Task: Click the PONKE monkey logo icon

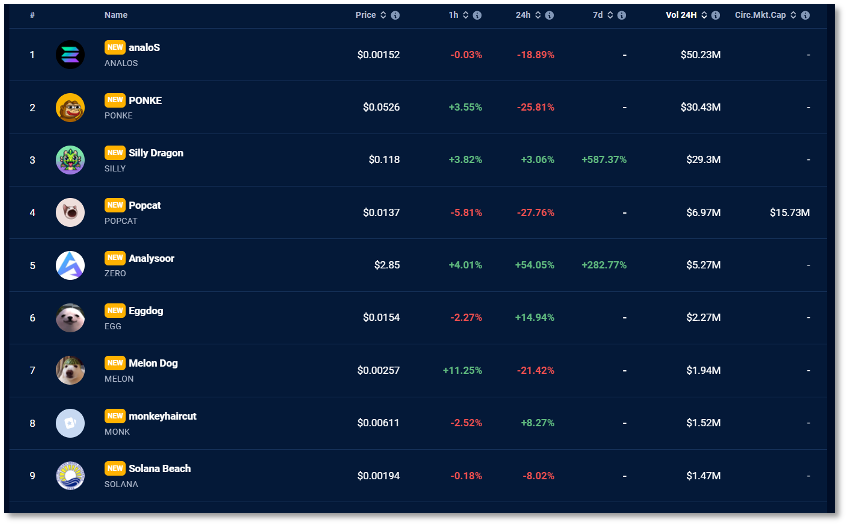Action: click(x=70, y=107)
